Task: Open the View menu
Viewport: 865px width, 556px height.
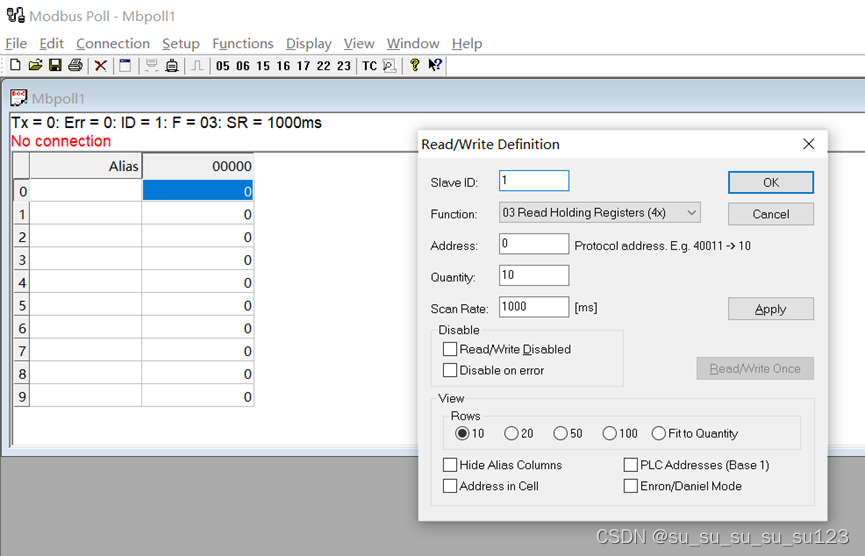Action: (359, 44)
